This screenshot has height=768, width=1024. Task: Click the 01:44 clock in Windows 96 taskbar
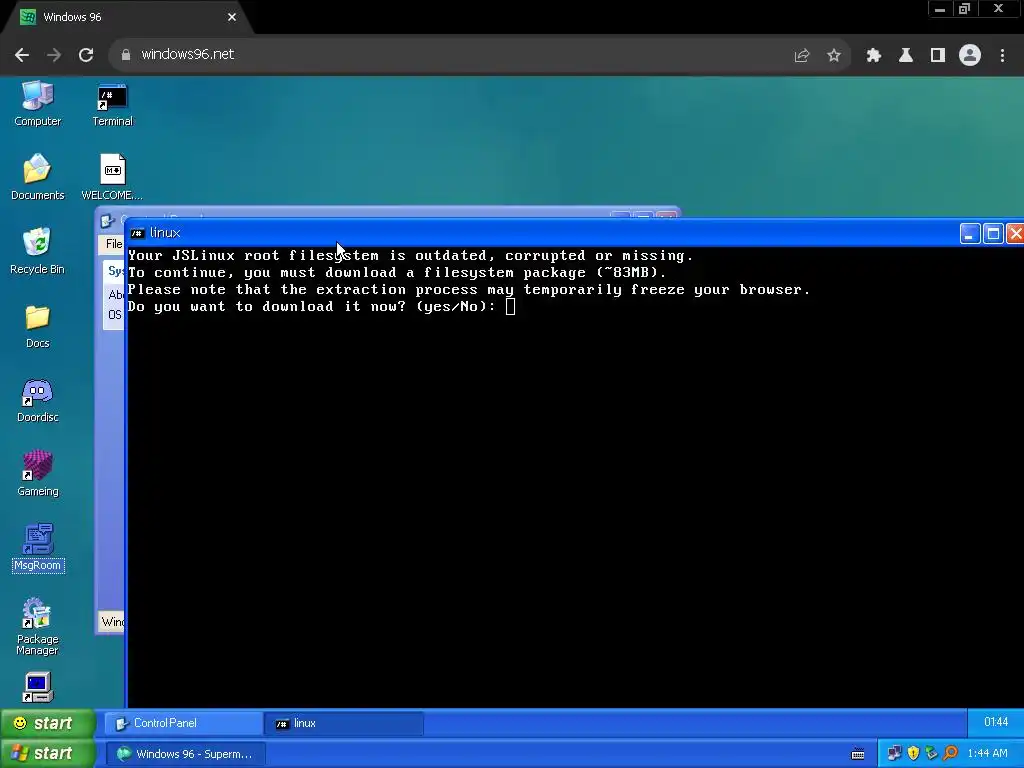tap(995, 722)
